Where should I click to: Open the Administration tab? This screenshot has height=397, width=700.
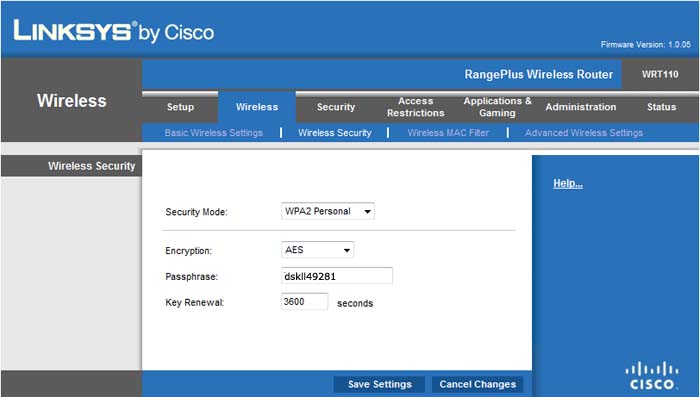pos(581,107)
